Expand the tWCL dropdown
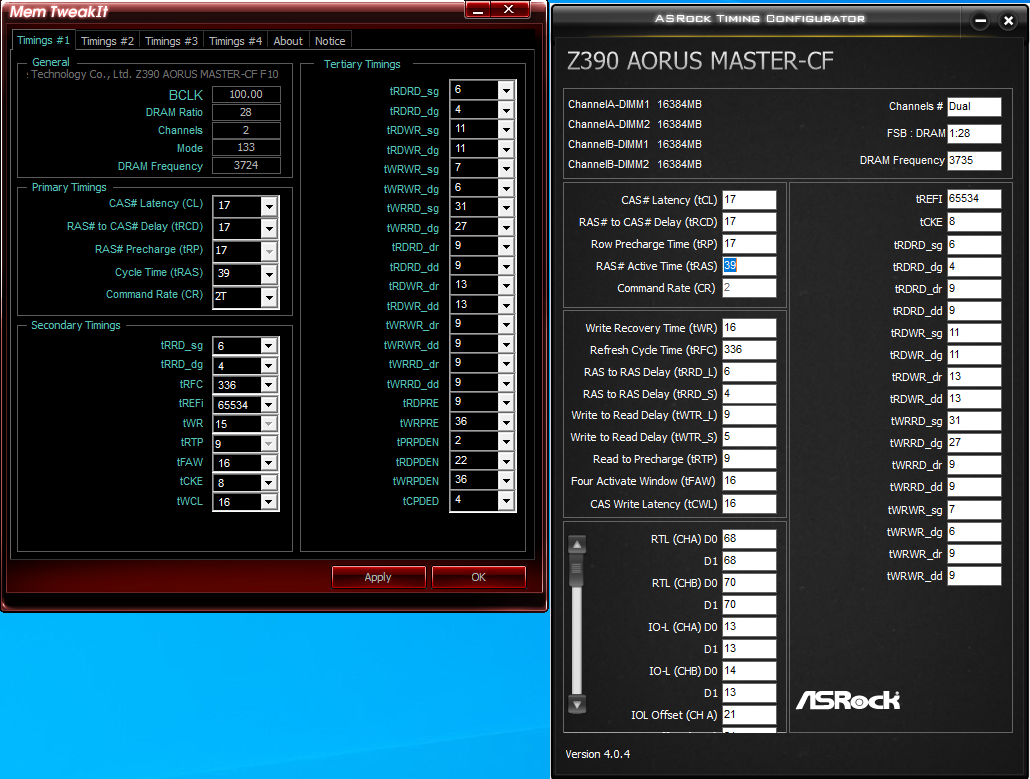The height and width of the screenshot is (779, 1030). [269, 502]
